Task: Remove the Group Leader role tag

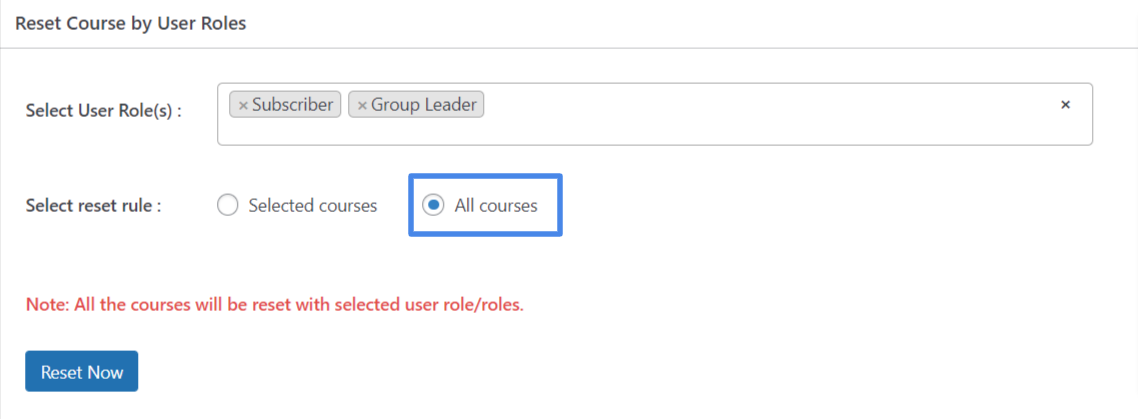Action: pyautogui.click(x=362, y=105)
